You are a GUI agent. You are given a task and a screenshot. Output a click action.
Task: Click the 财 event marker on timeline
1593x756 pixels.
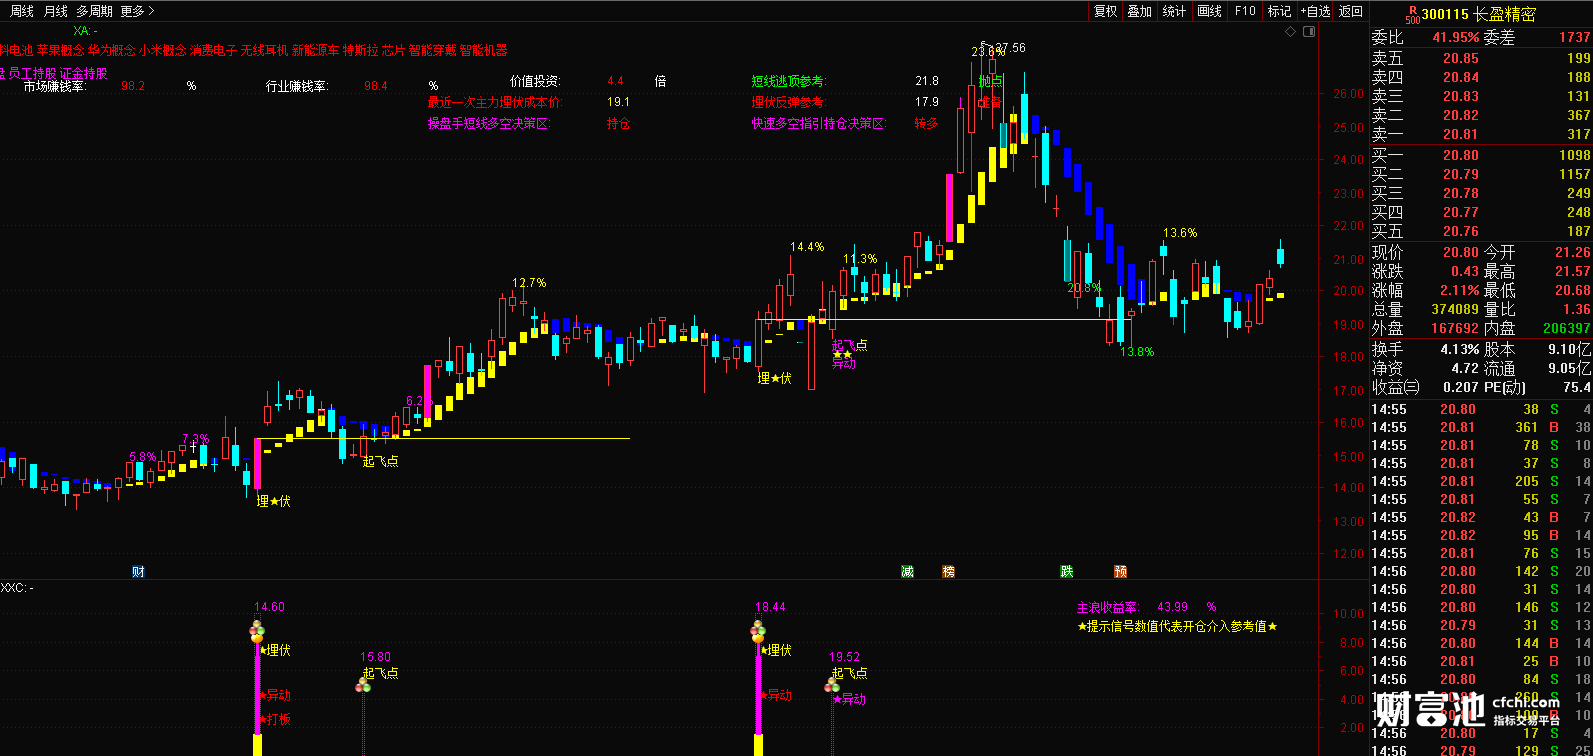138,572
